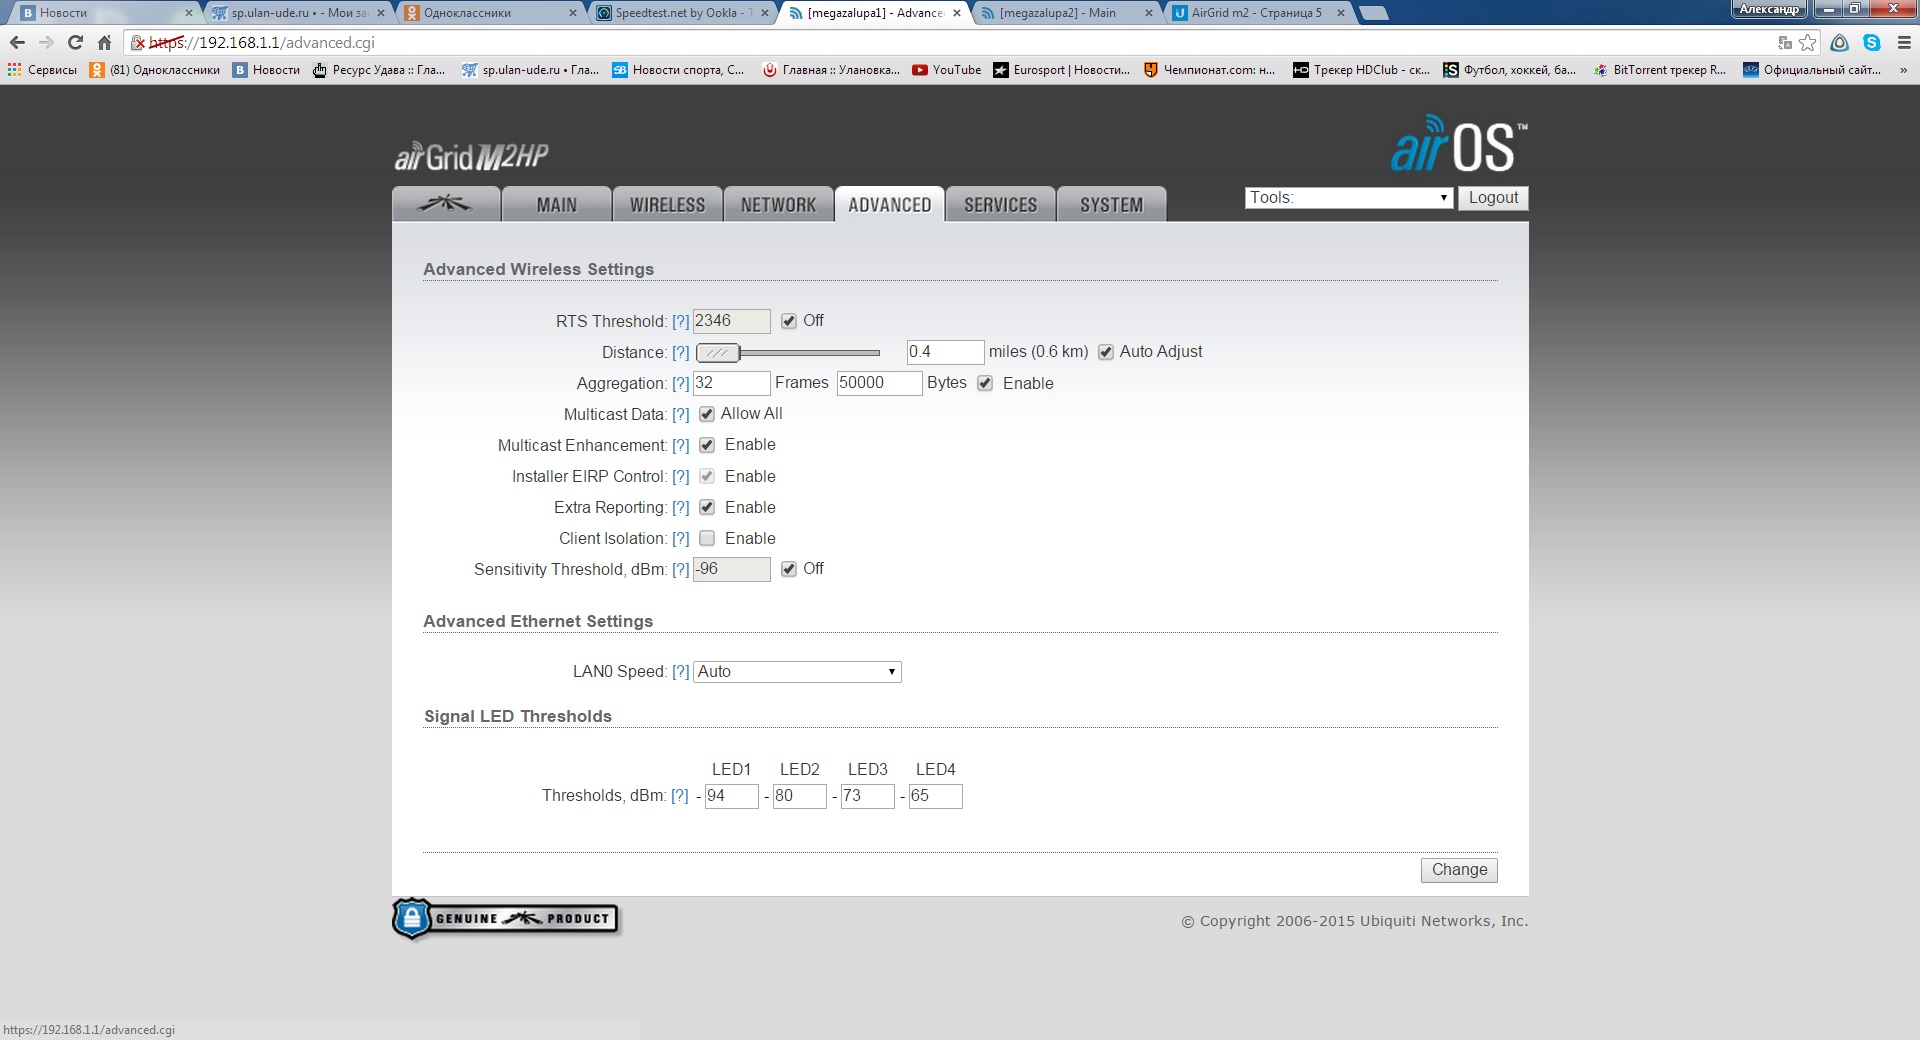Open the LAN0 Speed dropdown
The width and height of the screenshot is (1920, 1040).
798,672
